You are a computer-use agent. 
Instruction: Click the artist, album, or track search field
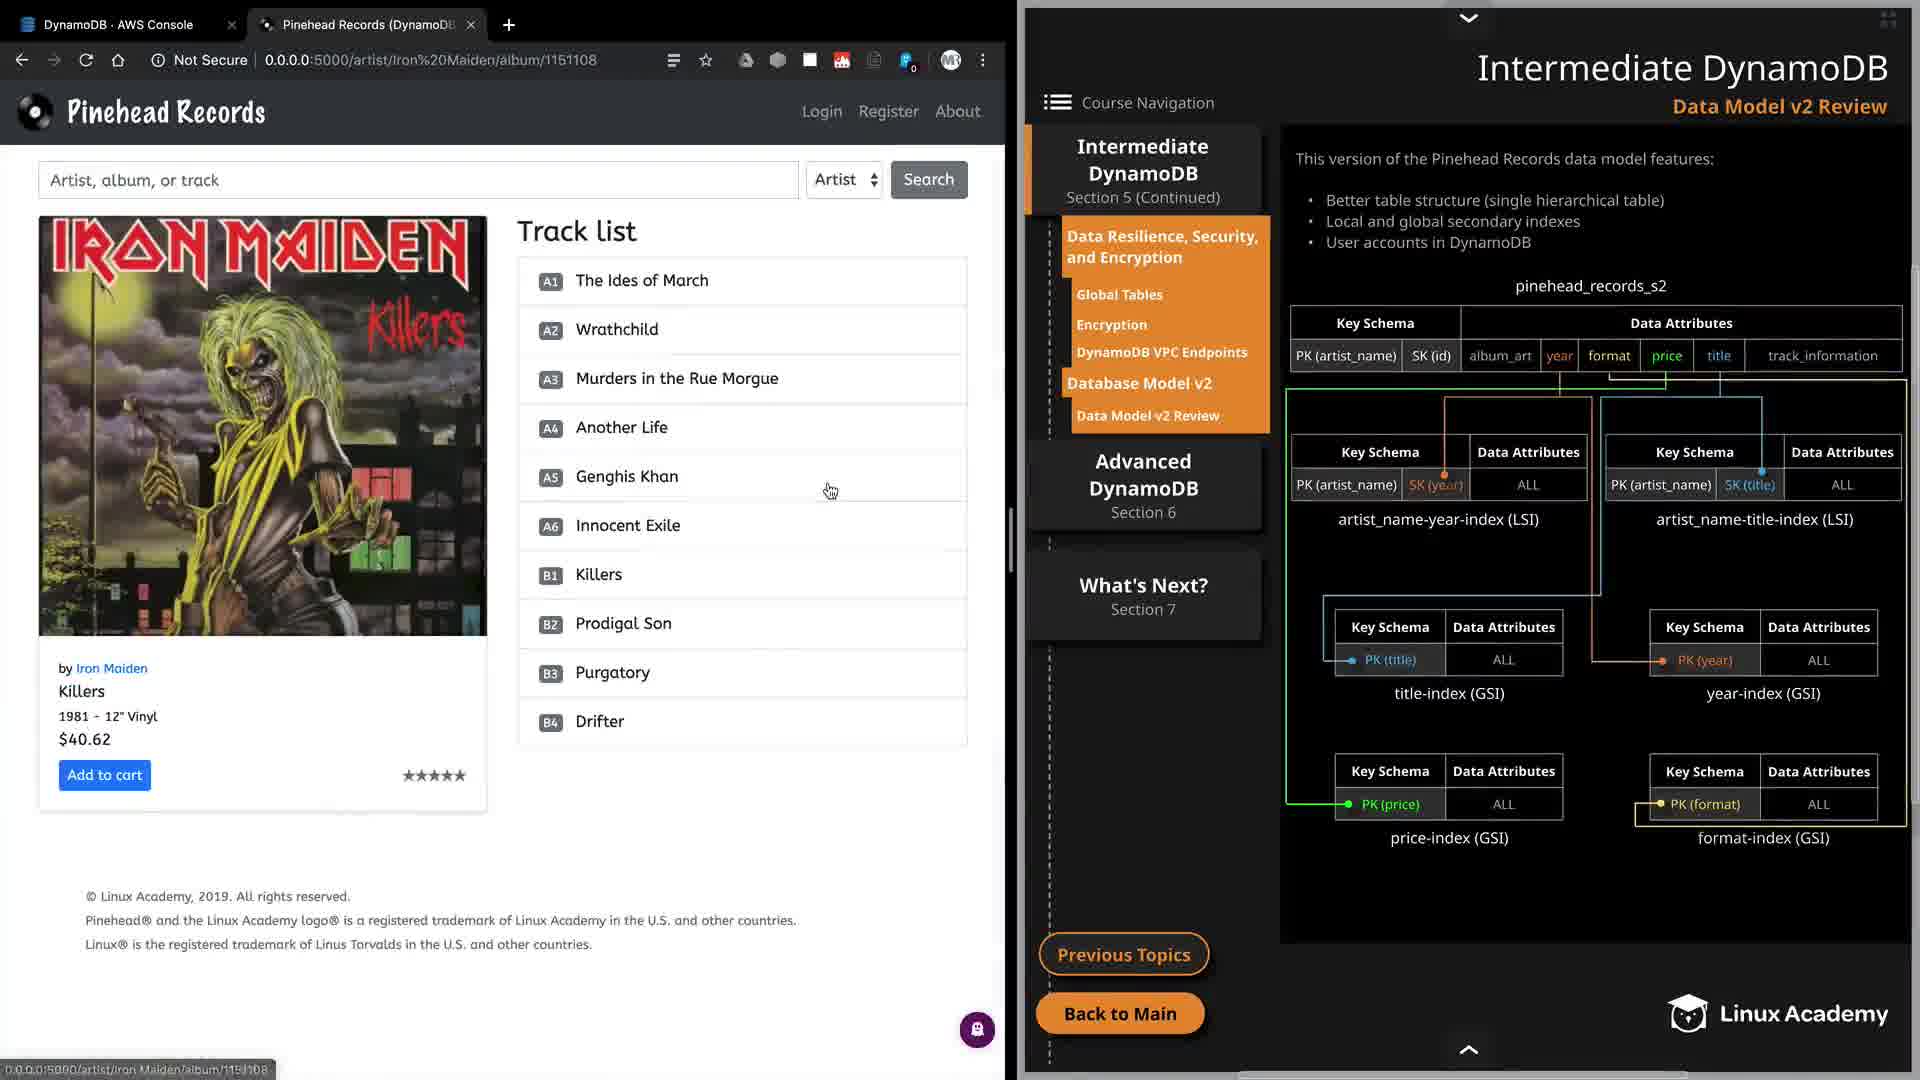pos(418,180)
